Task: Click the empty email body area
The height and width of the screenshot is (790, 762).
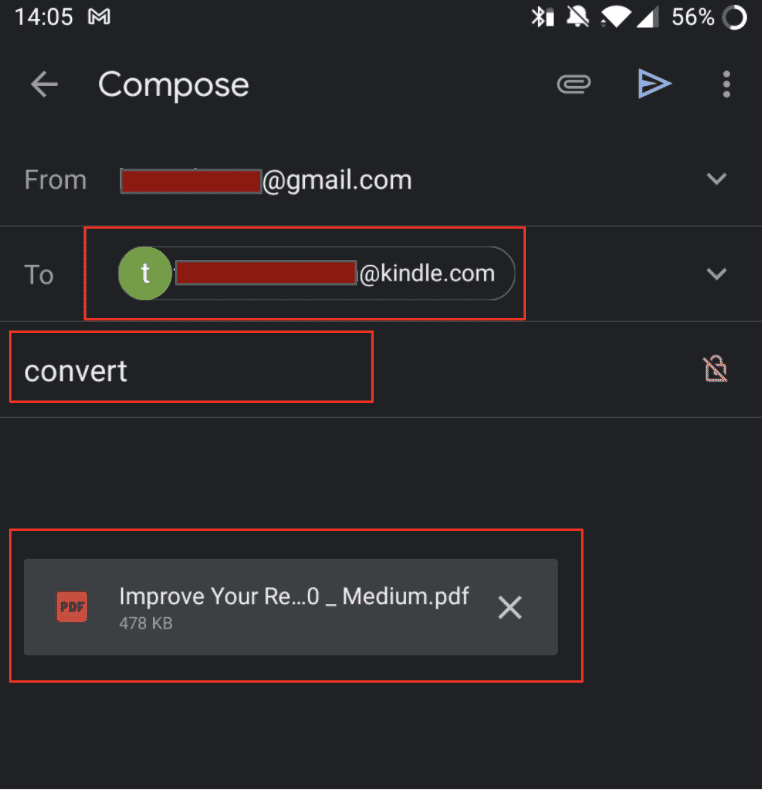Action: (x=380, y=470)
